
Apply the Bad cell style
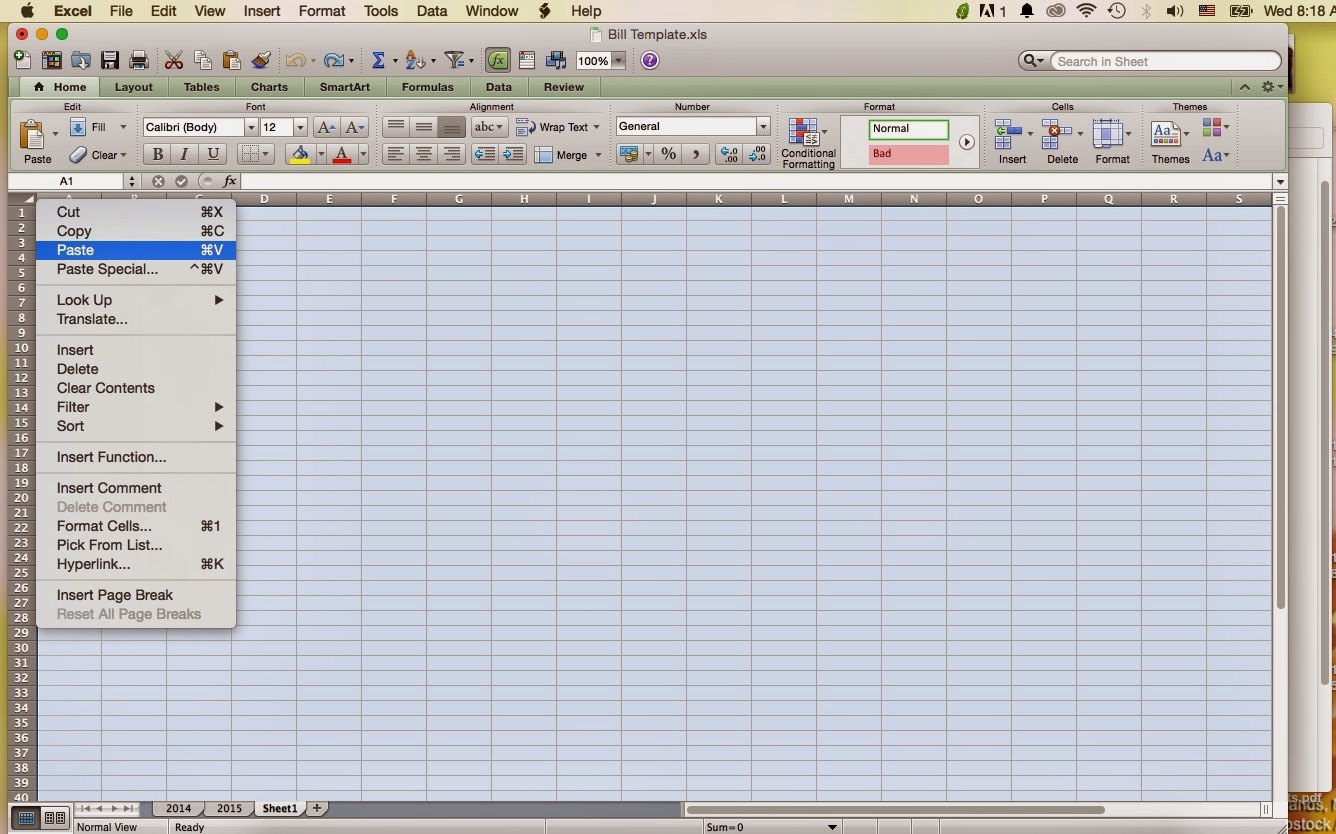908,154
